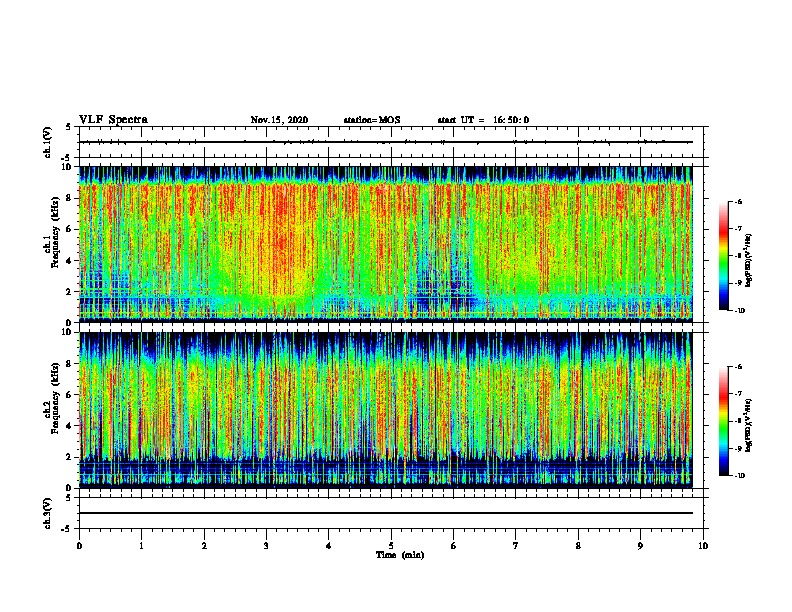Click the "6" kHz tick on ch.1 frequency axis

pyautogui.click(x=70, y=229)
